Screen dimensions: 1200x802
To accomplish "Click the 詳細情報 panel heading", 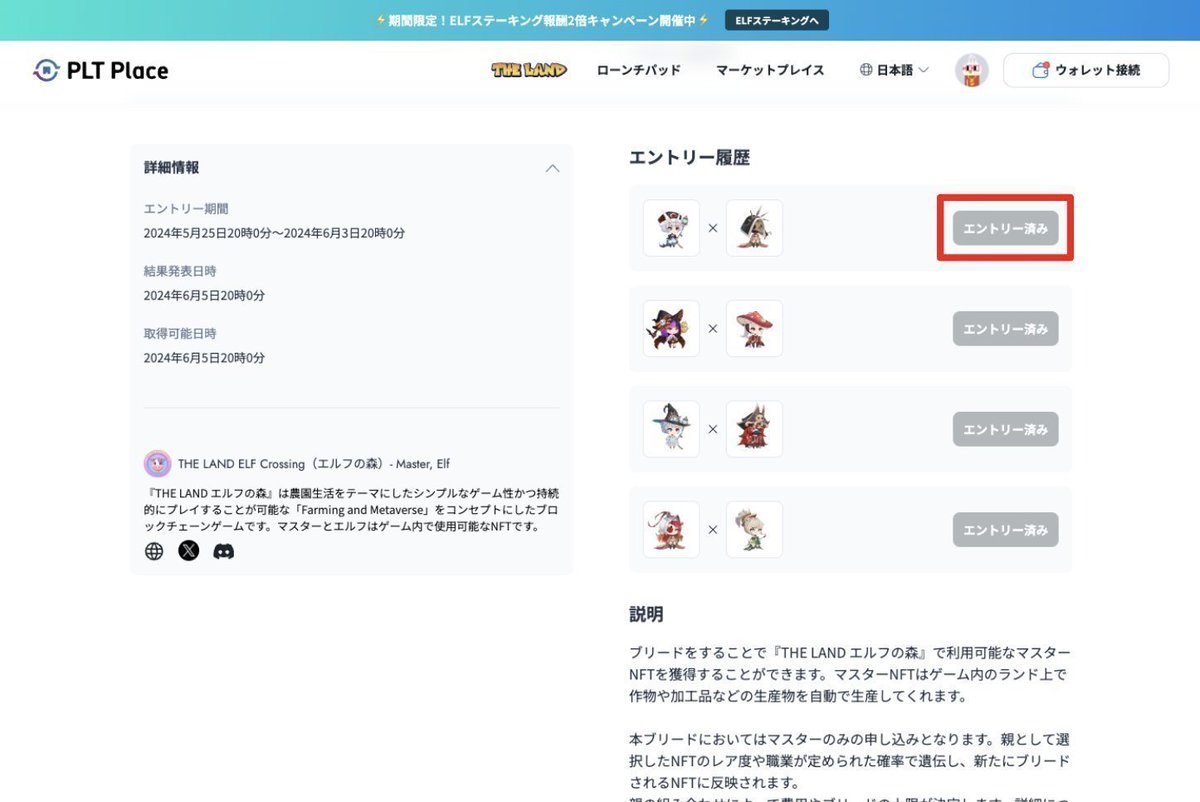I will [x=171, y=168].
